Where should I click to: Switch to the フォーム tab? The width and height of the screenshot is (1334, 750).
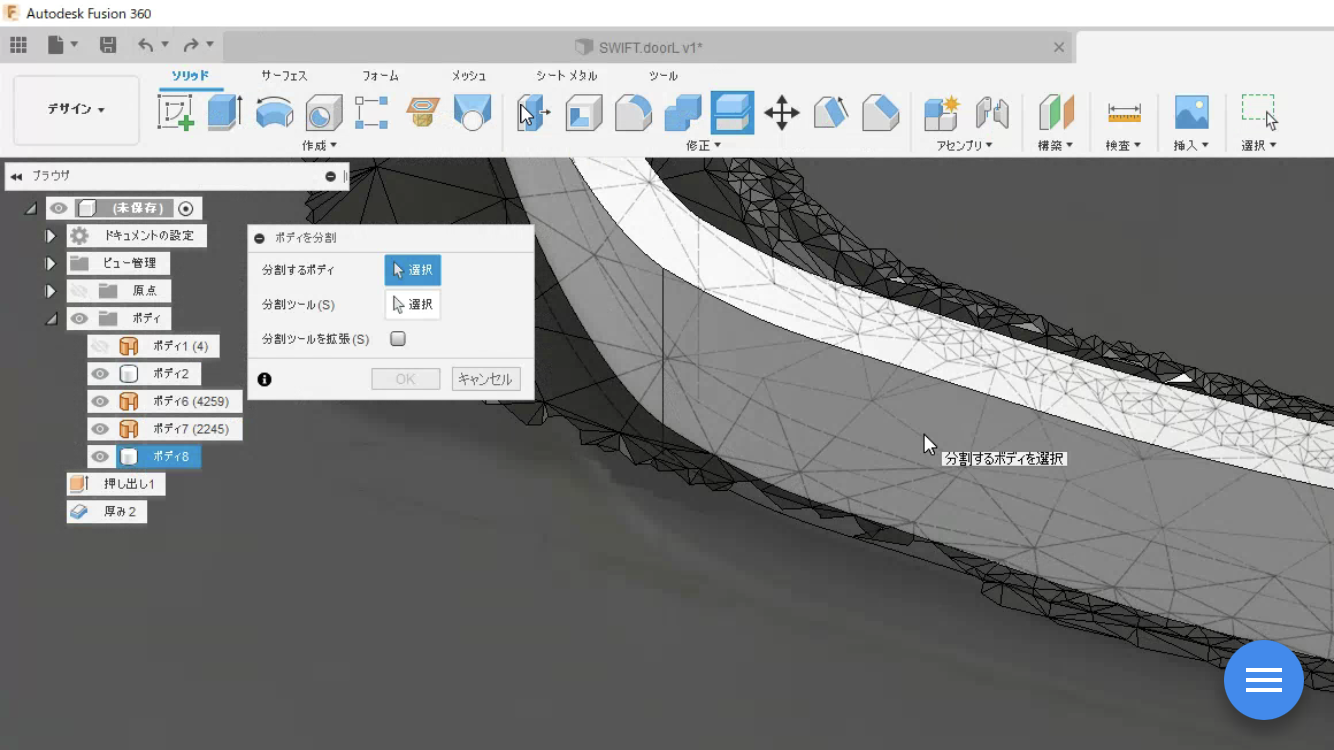[x=380, y=76]
